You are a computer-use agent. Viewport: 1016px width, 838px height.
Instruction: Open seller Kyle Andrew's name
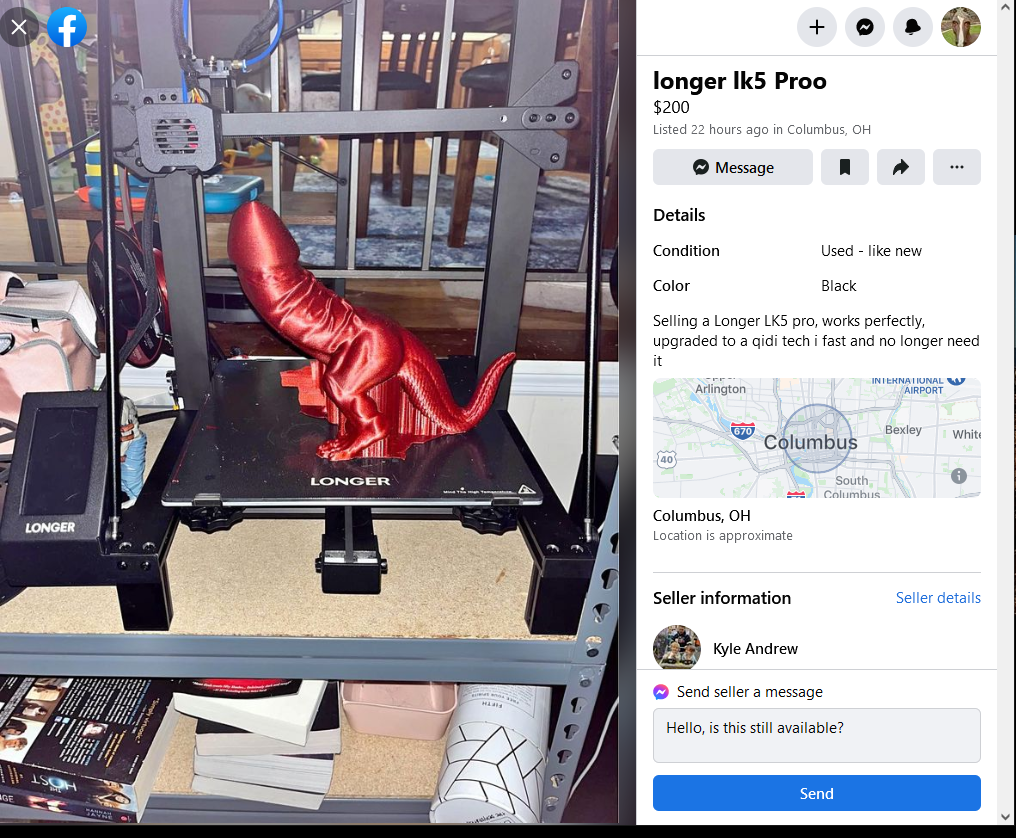755,649
